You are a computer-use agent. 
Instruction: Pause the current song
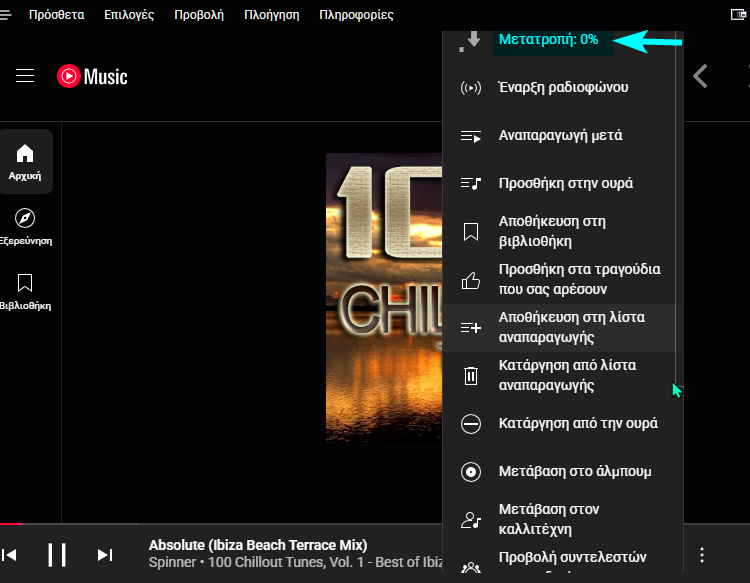[x=57, y=555]
